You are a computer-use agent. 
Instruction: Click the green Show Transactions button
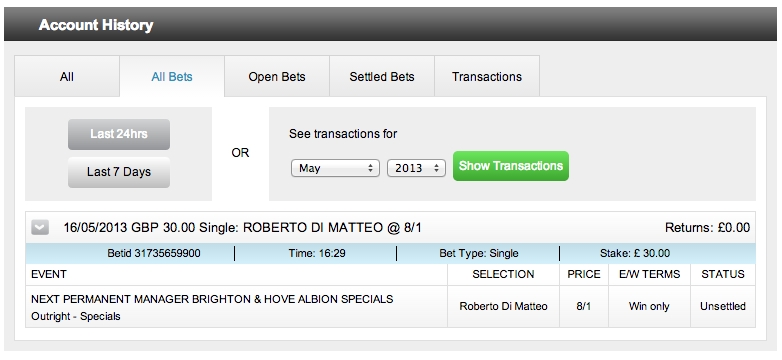coord(511,166)
